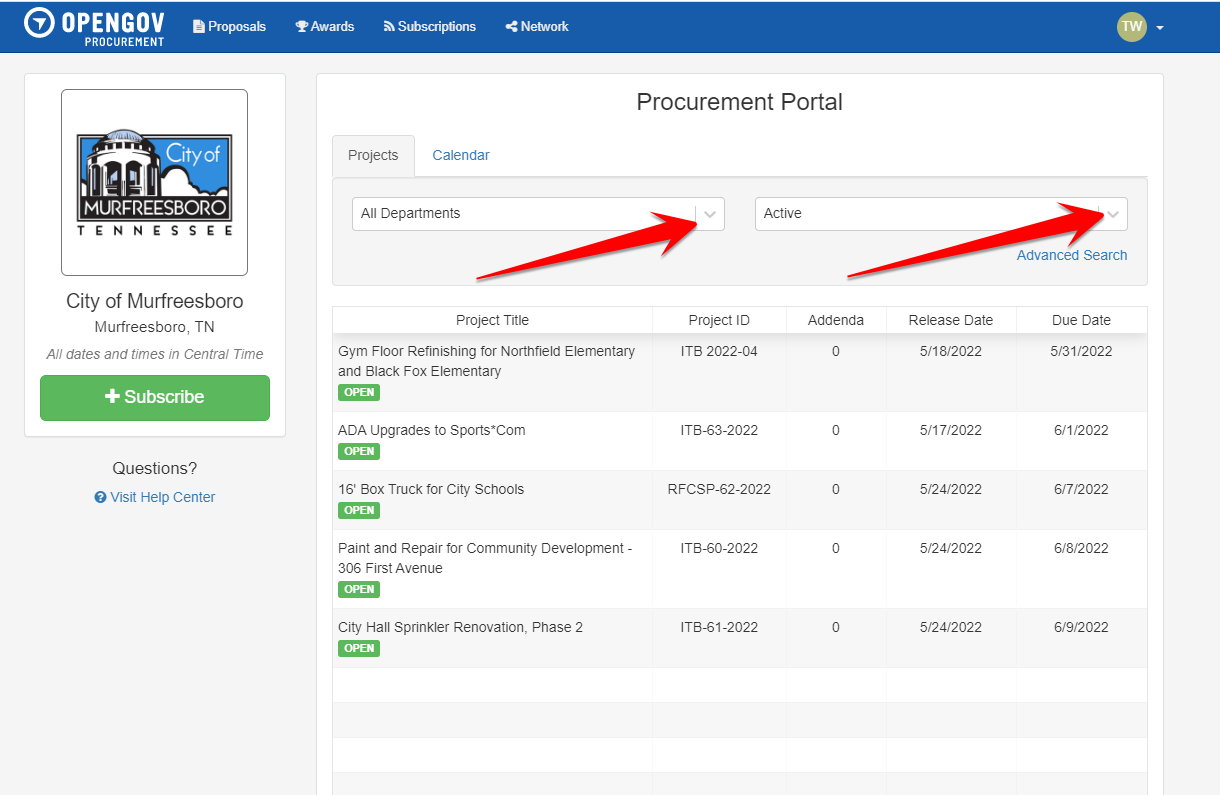Viewport: 1220px width, 795px height.
Task: Click the Proposals icon in the top navigation
Action: (199, 26)
